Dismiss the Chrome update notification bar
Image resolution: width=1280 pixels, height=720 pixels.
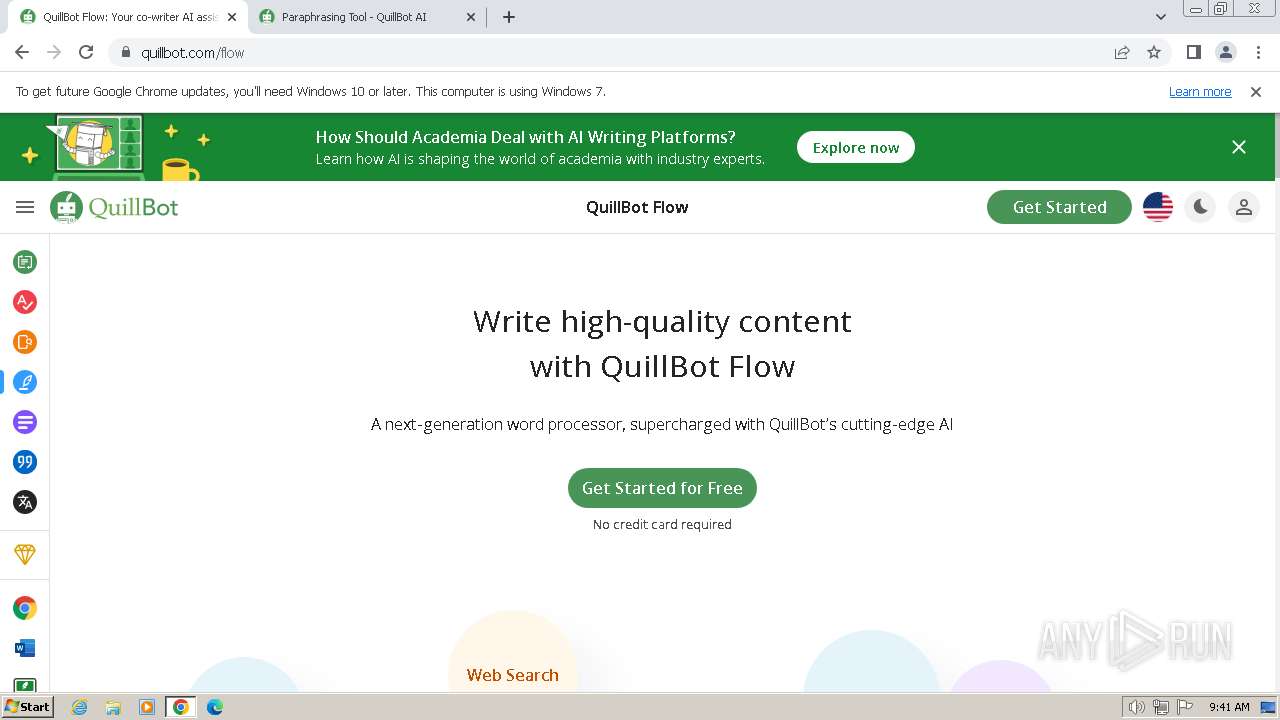tap(1256, 91)
